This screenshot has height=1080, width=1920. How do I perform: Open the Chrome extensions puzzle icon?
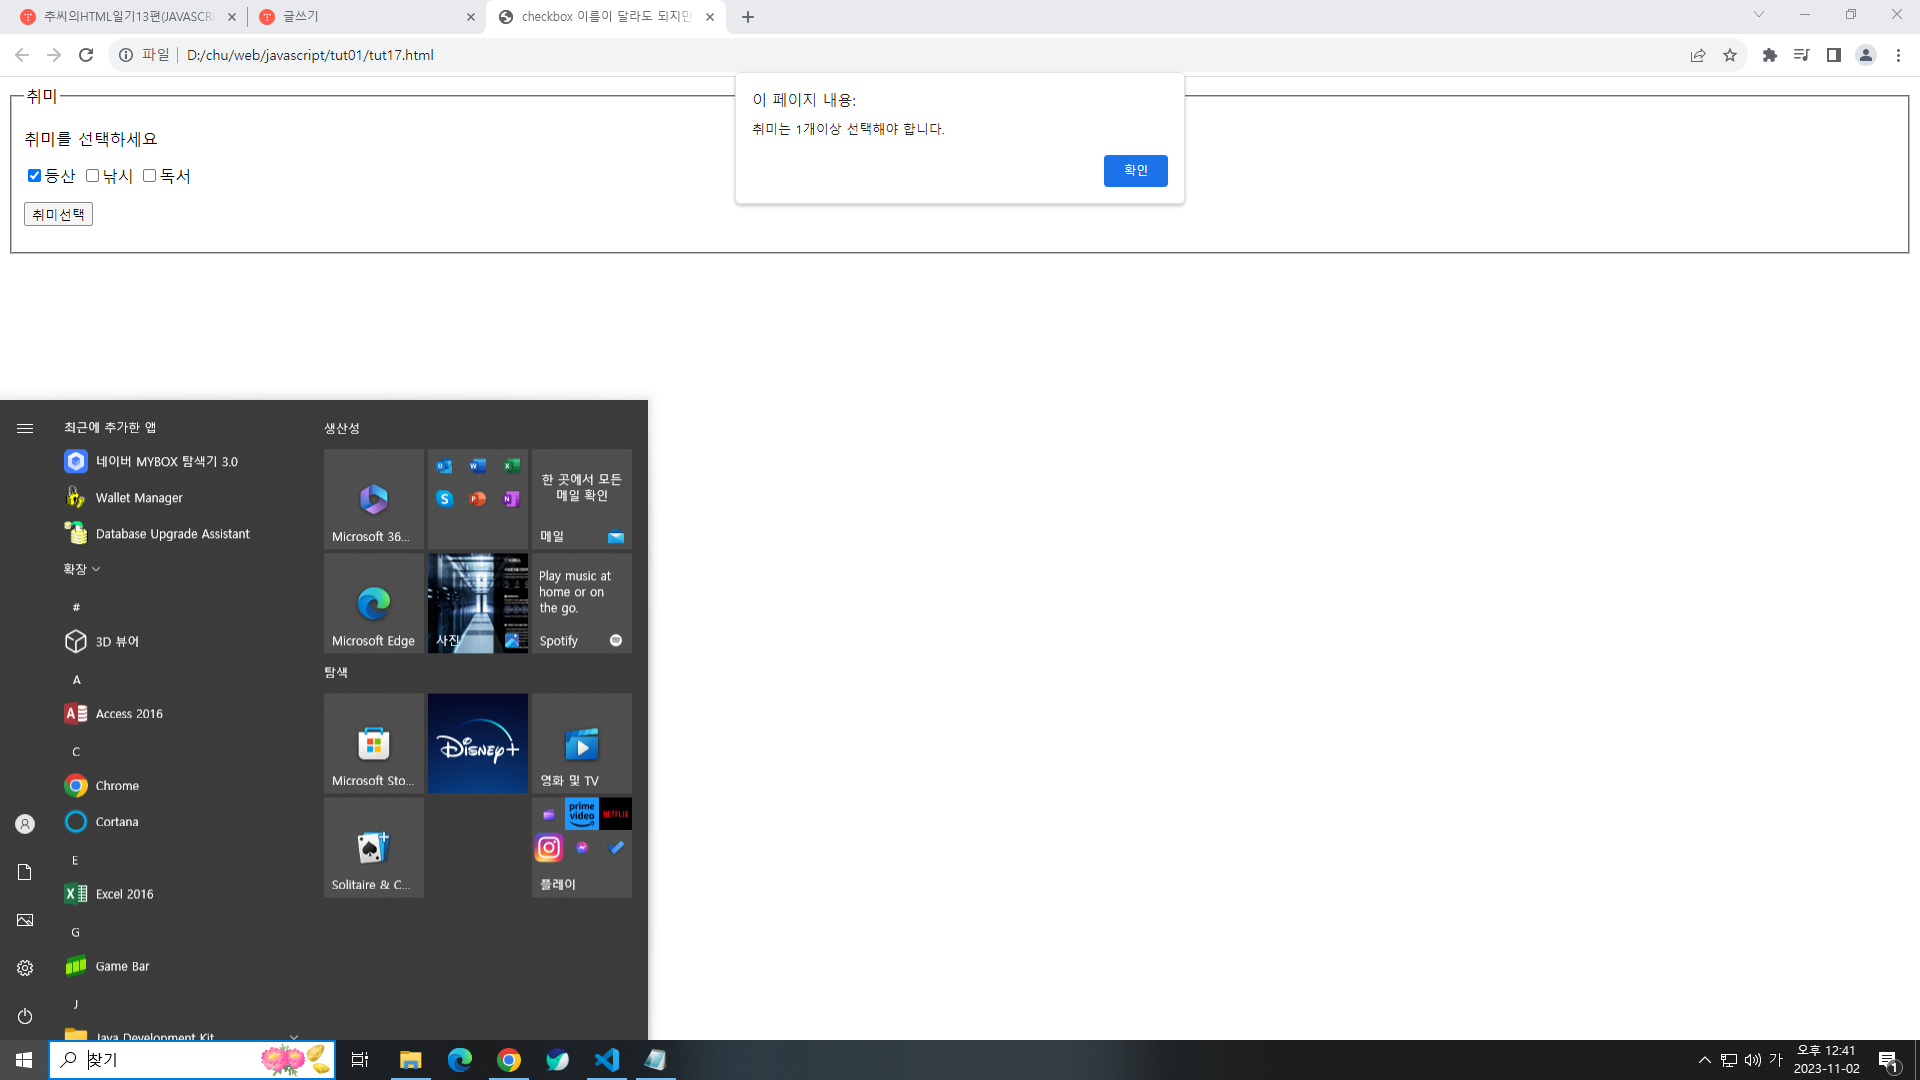coord(1769,55)
